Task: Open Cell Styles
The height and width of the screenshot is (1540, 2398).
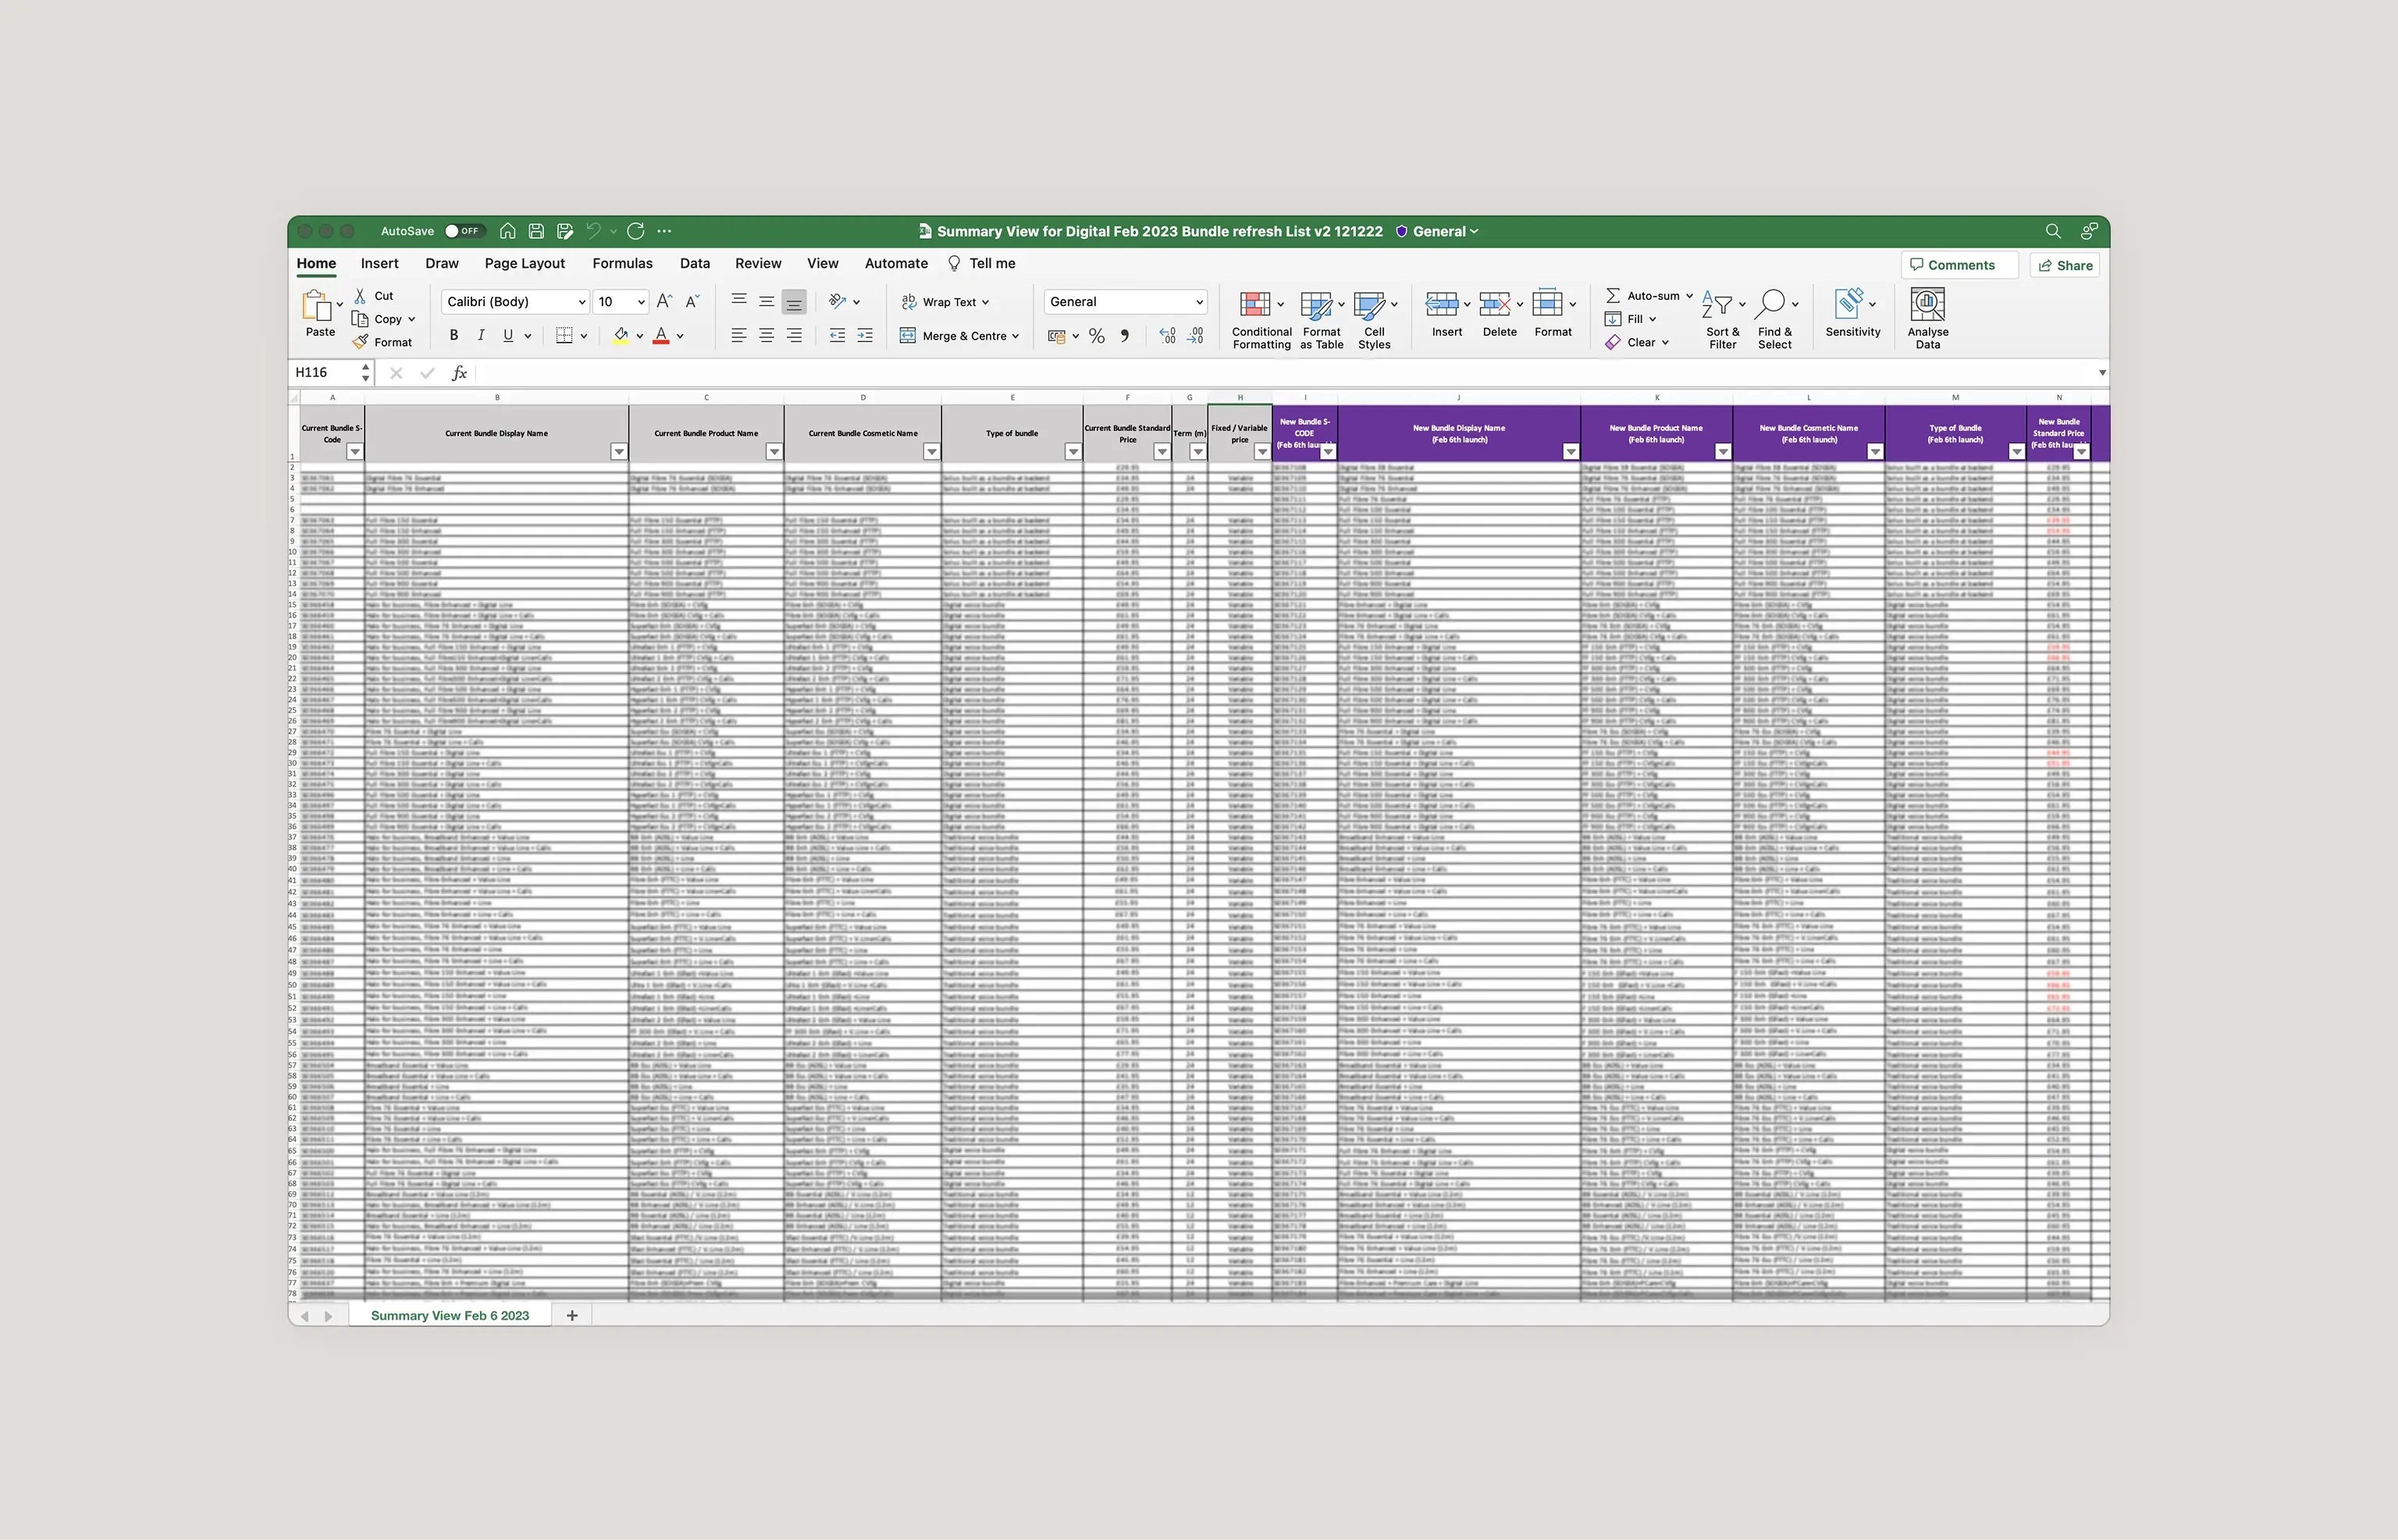Action: coord(1374,320)
